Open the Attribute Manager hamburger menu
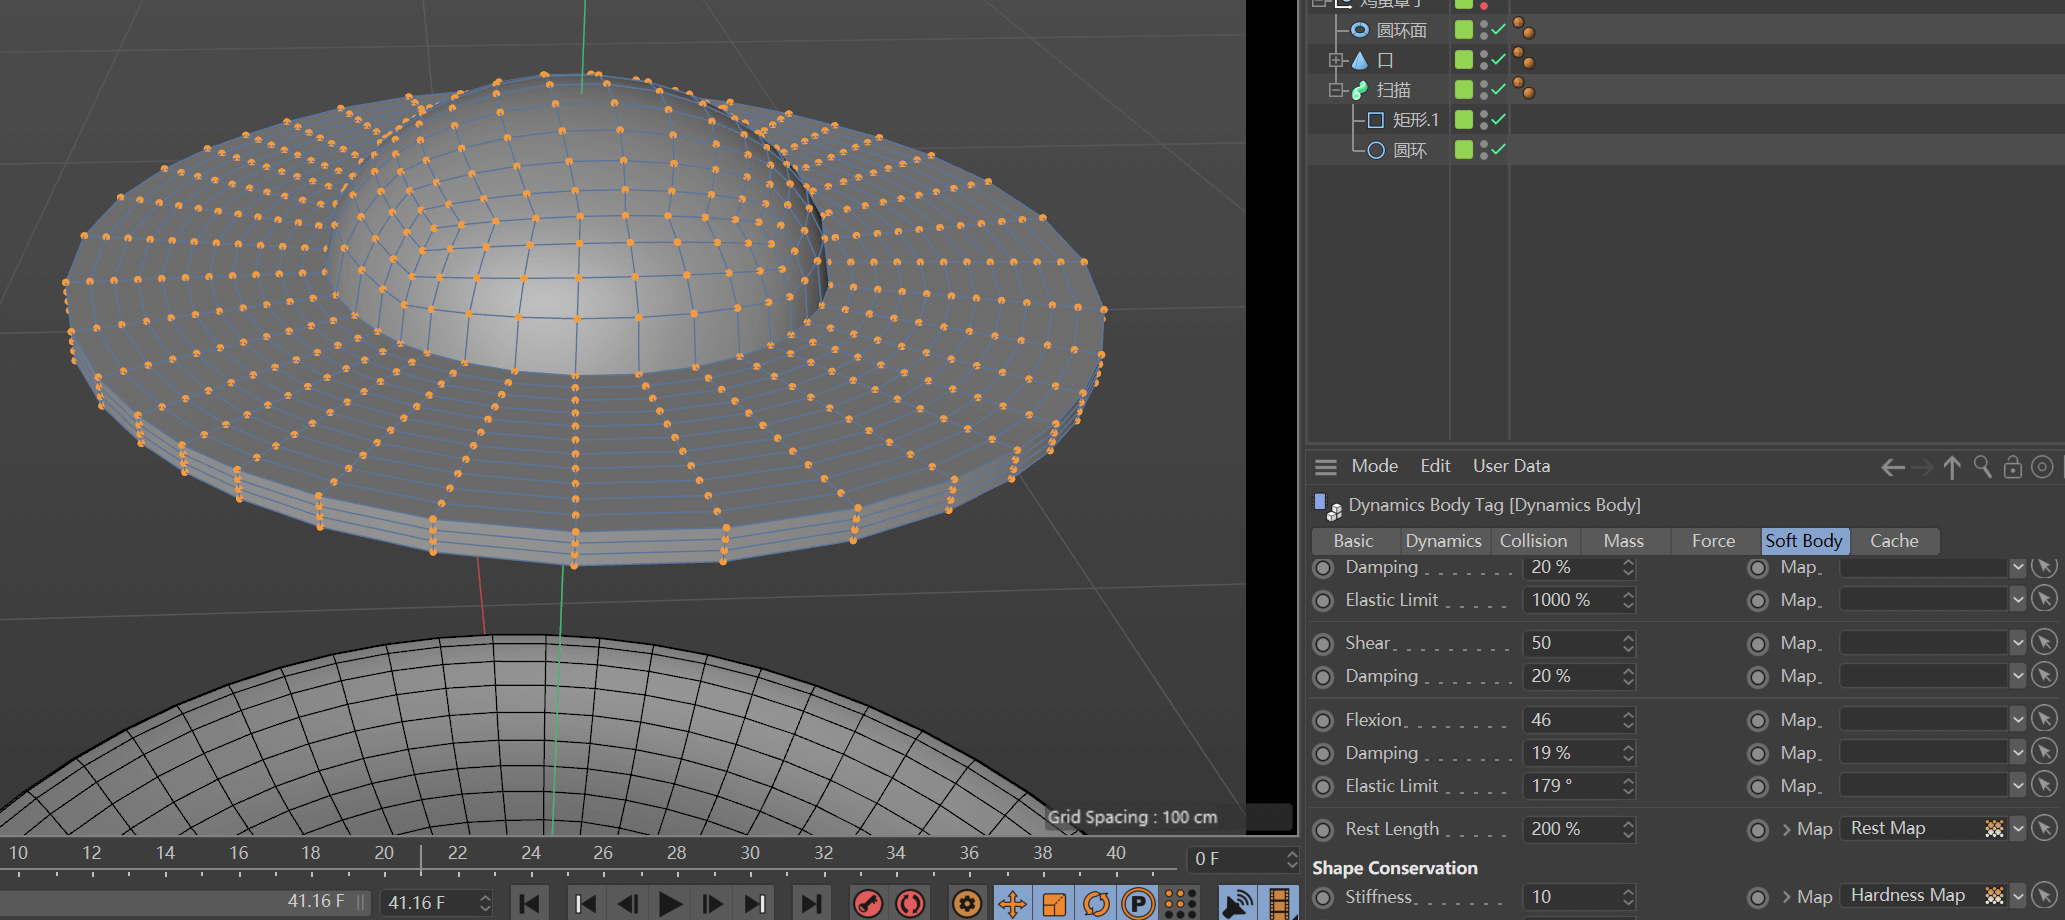The image size is (2065, 920). [1326, 467]
